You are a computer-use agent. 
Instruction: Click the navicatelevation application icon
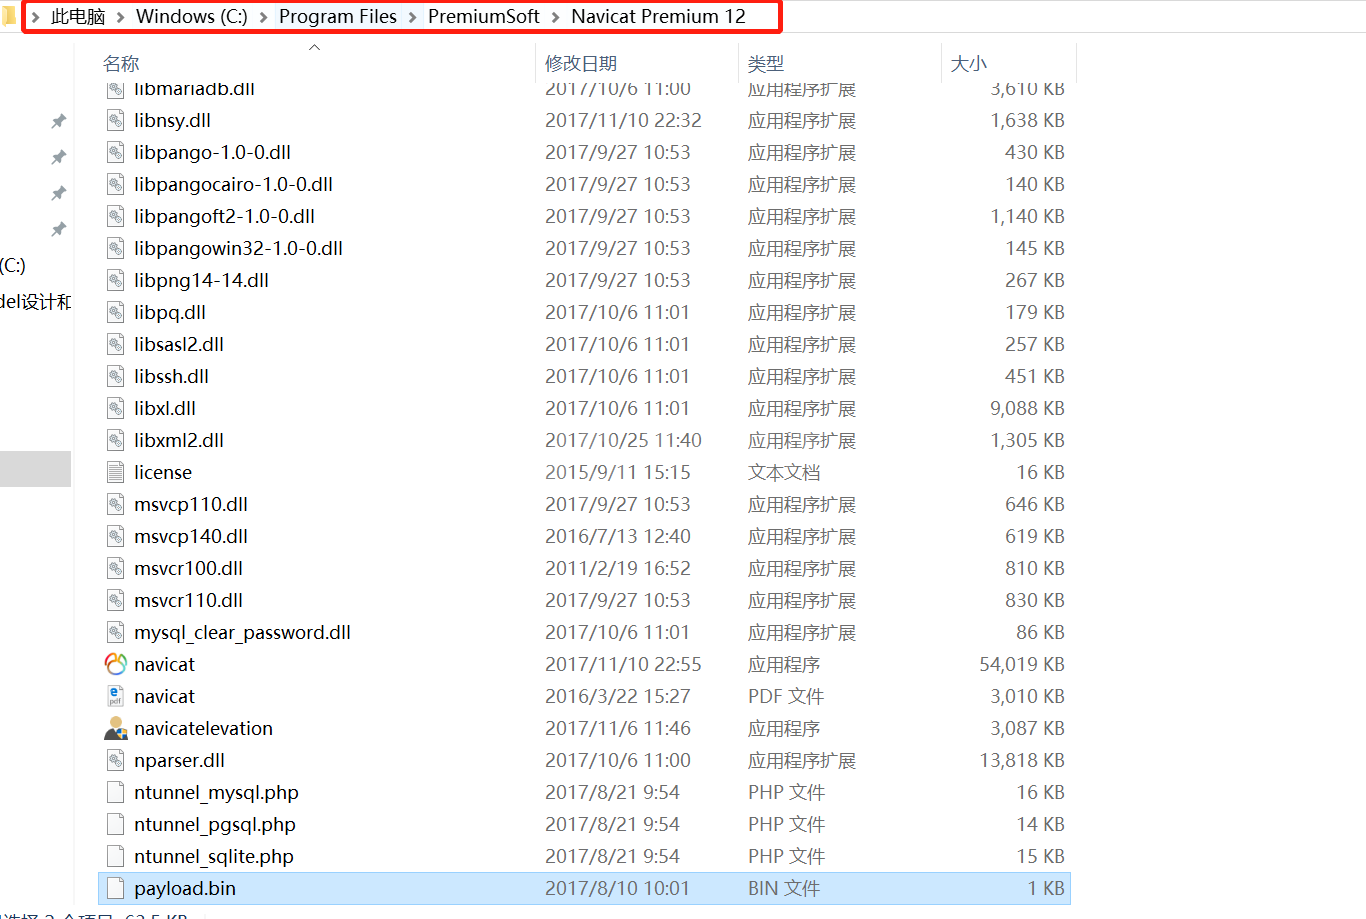coord(116,728)
